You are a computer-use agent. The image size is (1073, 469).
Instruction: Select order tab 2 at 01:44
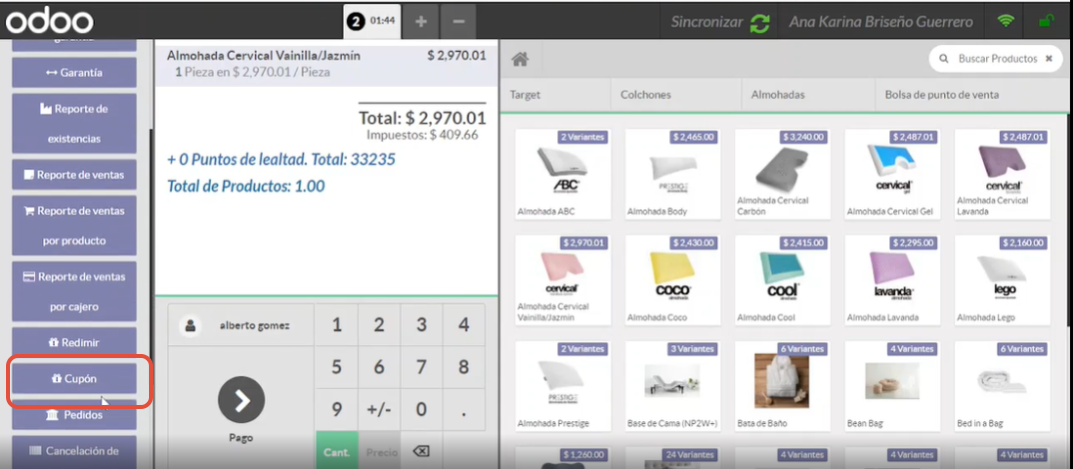click(x=372, y=21)
